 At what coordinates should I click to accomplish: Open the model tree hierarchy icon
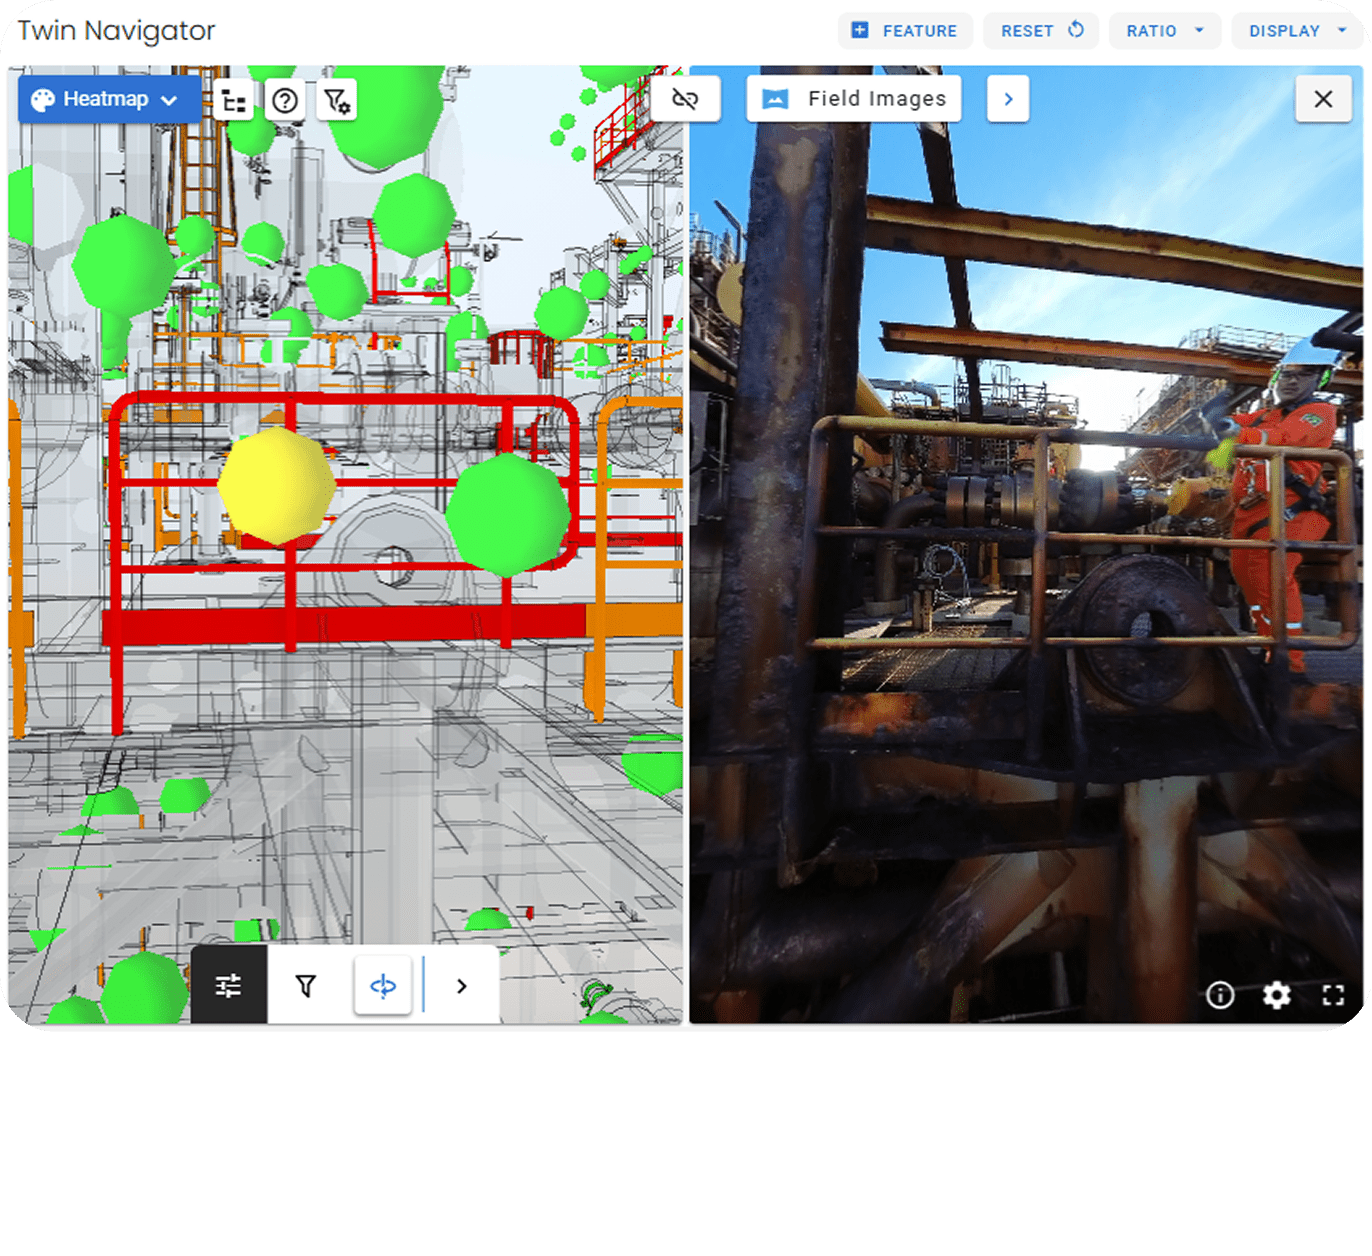coord(234,101)
